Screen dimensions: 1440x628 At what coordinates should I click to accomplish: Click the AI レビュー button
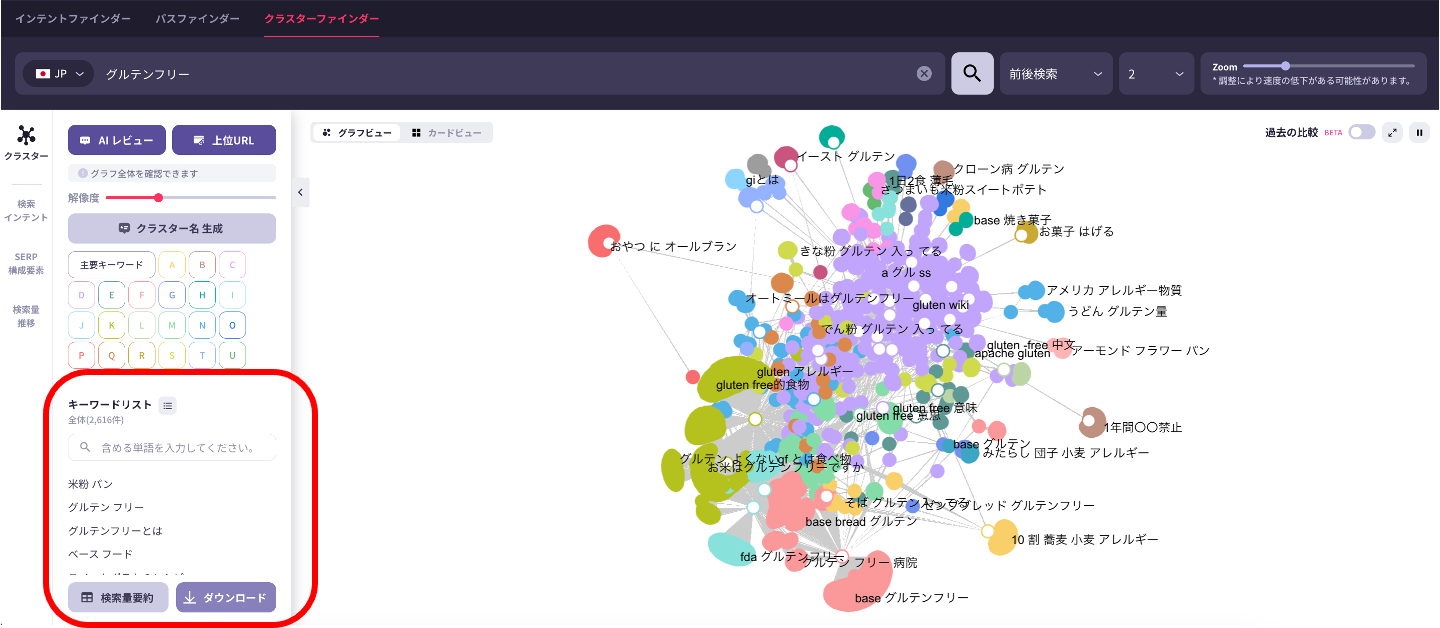[x=116, y=140]
